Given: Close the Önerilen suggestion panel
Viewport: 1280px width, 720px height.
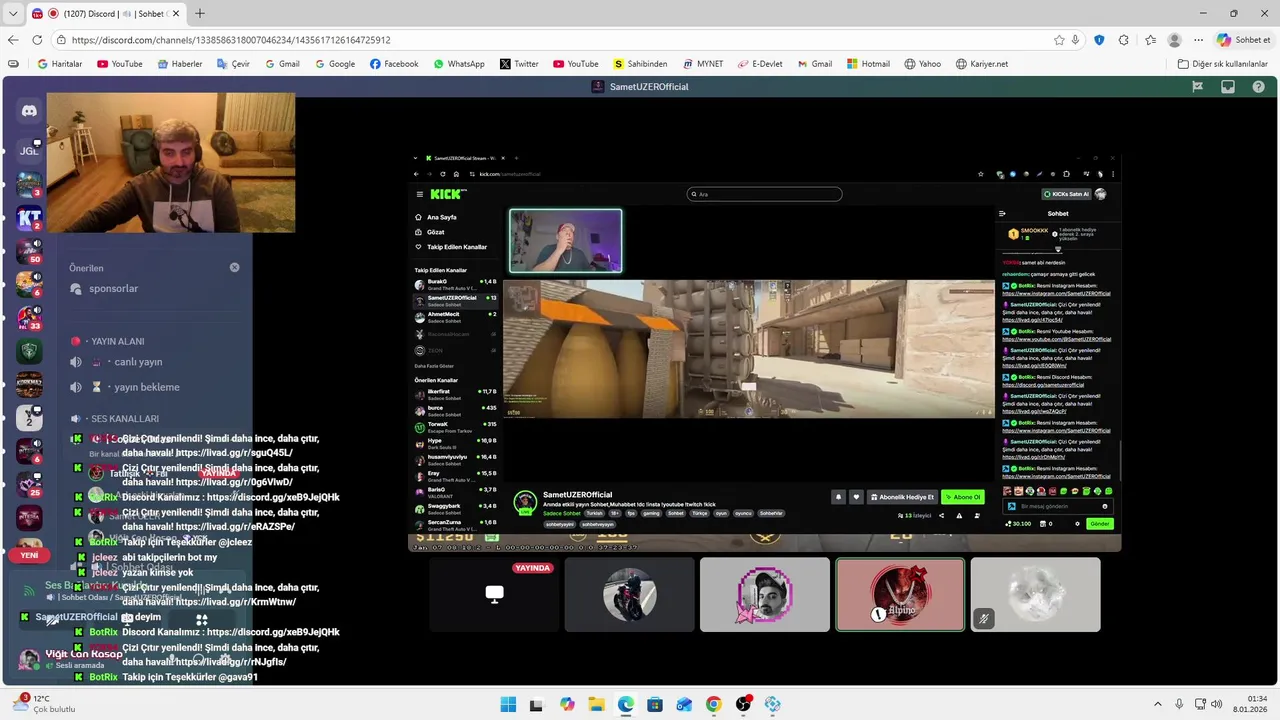Looking at the screenshot, I should [234, 268].
